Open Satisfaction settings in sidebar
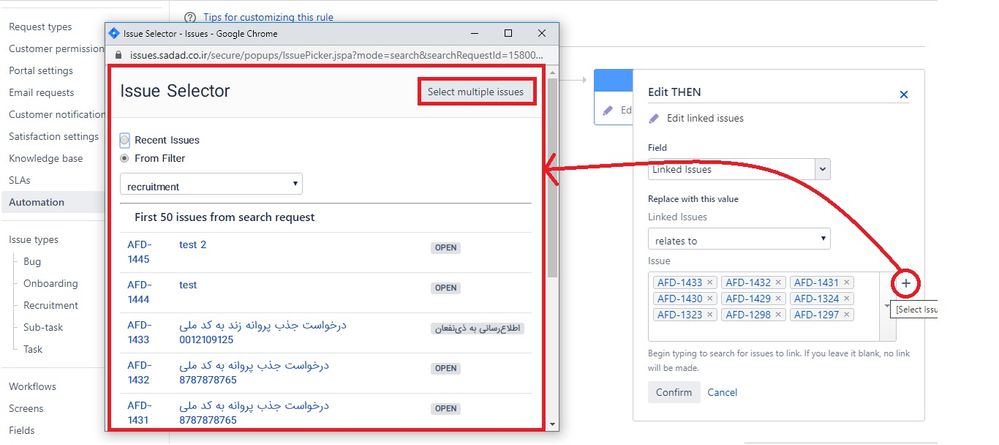This screenshot has width=999, height=445. [54, 136]
